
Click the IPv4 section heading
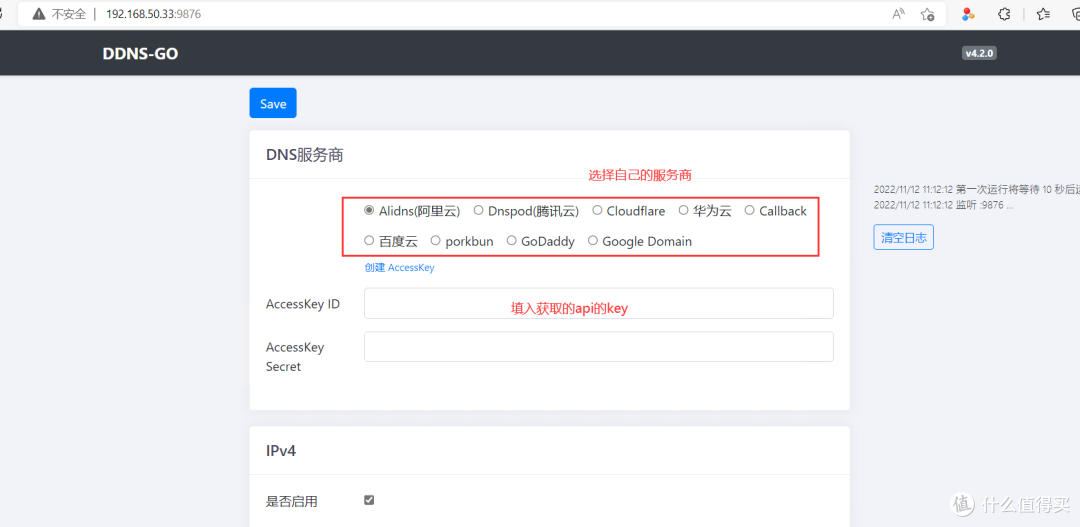tap(281, 451)
